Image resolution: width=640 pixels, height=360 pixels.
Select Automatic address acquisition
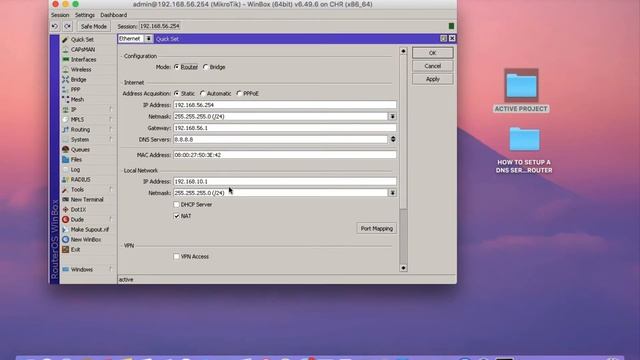[x=202, y=93]
